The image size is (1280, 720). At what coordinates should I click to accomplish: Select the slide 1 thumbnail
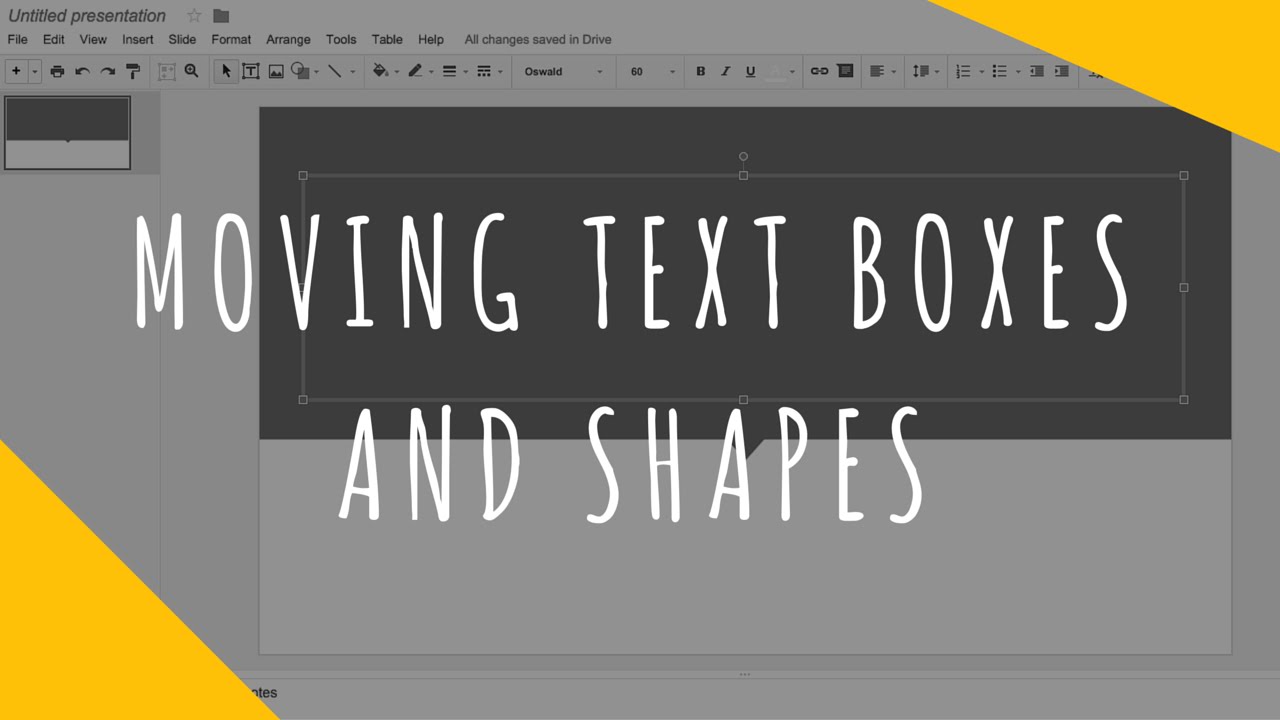pyautogui.click(x=68, y=133)
